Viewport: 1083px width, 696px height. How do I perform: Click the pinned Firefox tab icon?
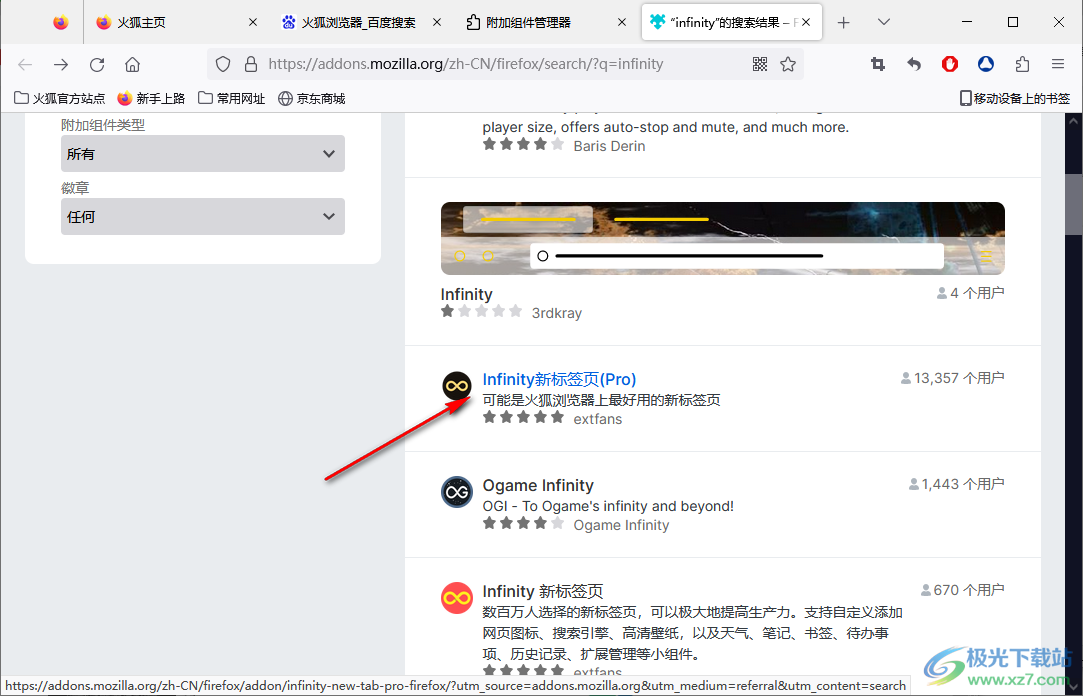coord(61,23)
